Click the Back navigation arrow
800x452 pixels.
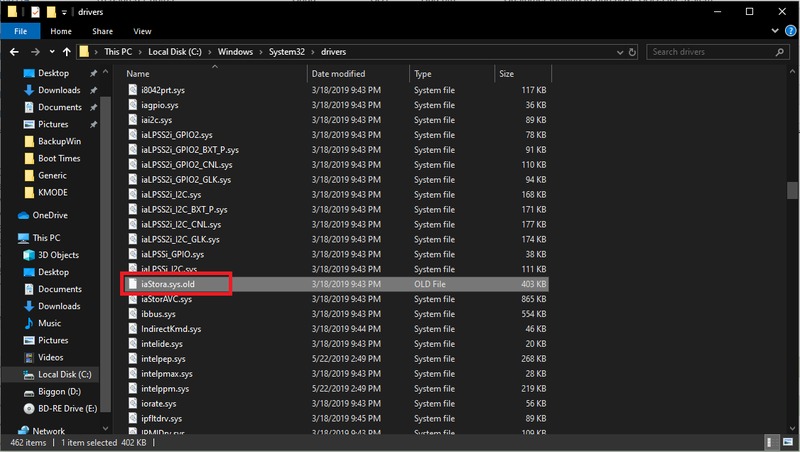pos(12,51)
